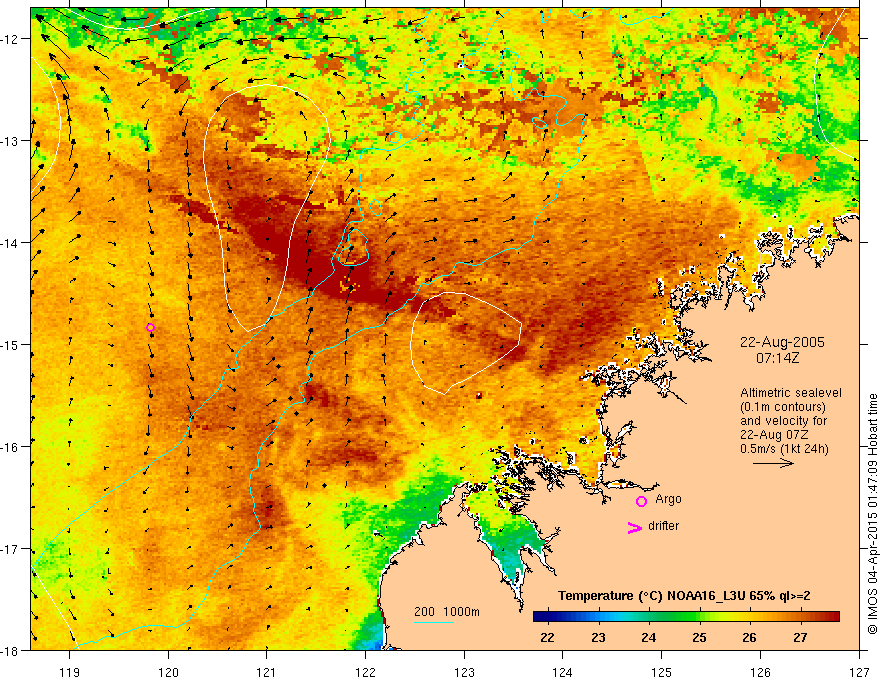Click the '(0.1m contours)' text line
This screenshot has height=680, width=880.
pyautogui.click(x=783, y=407)
